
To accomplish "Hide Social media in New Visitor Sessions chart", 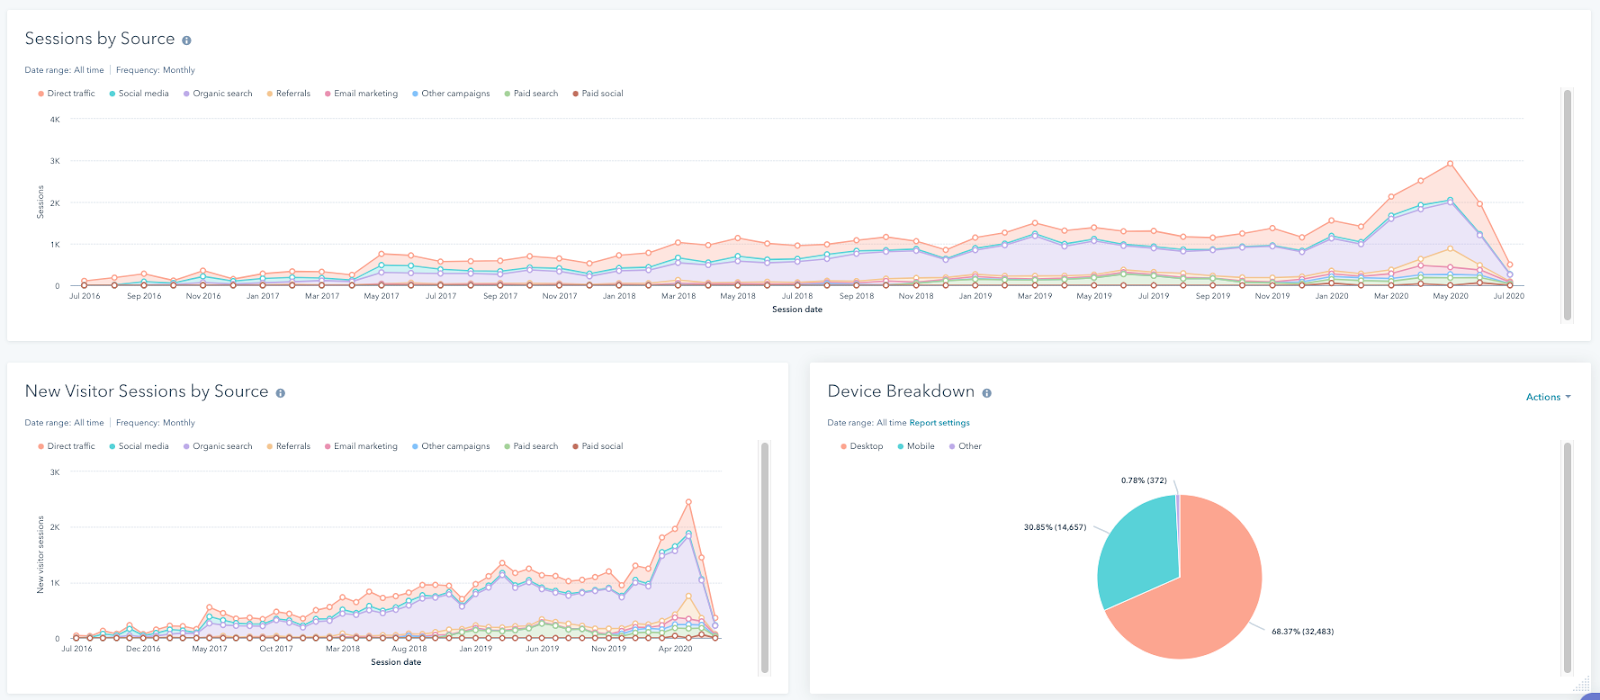I will [139, 447].
